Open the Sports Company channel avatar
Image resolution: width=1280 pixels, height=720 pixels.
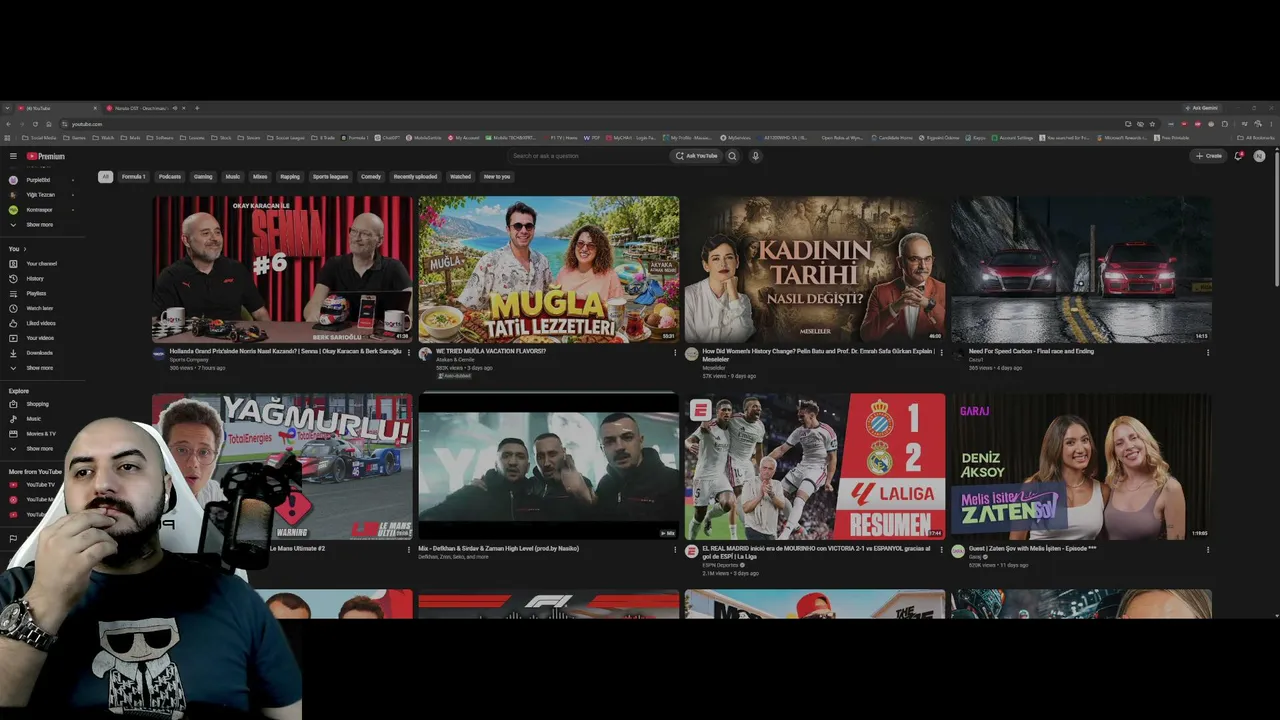[158, 354]
